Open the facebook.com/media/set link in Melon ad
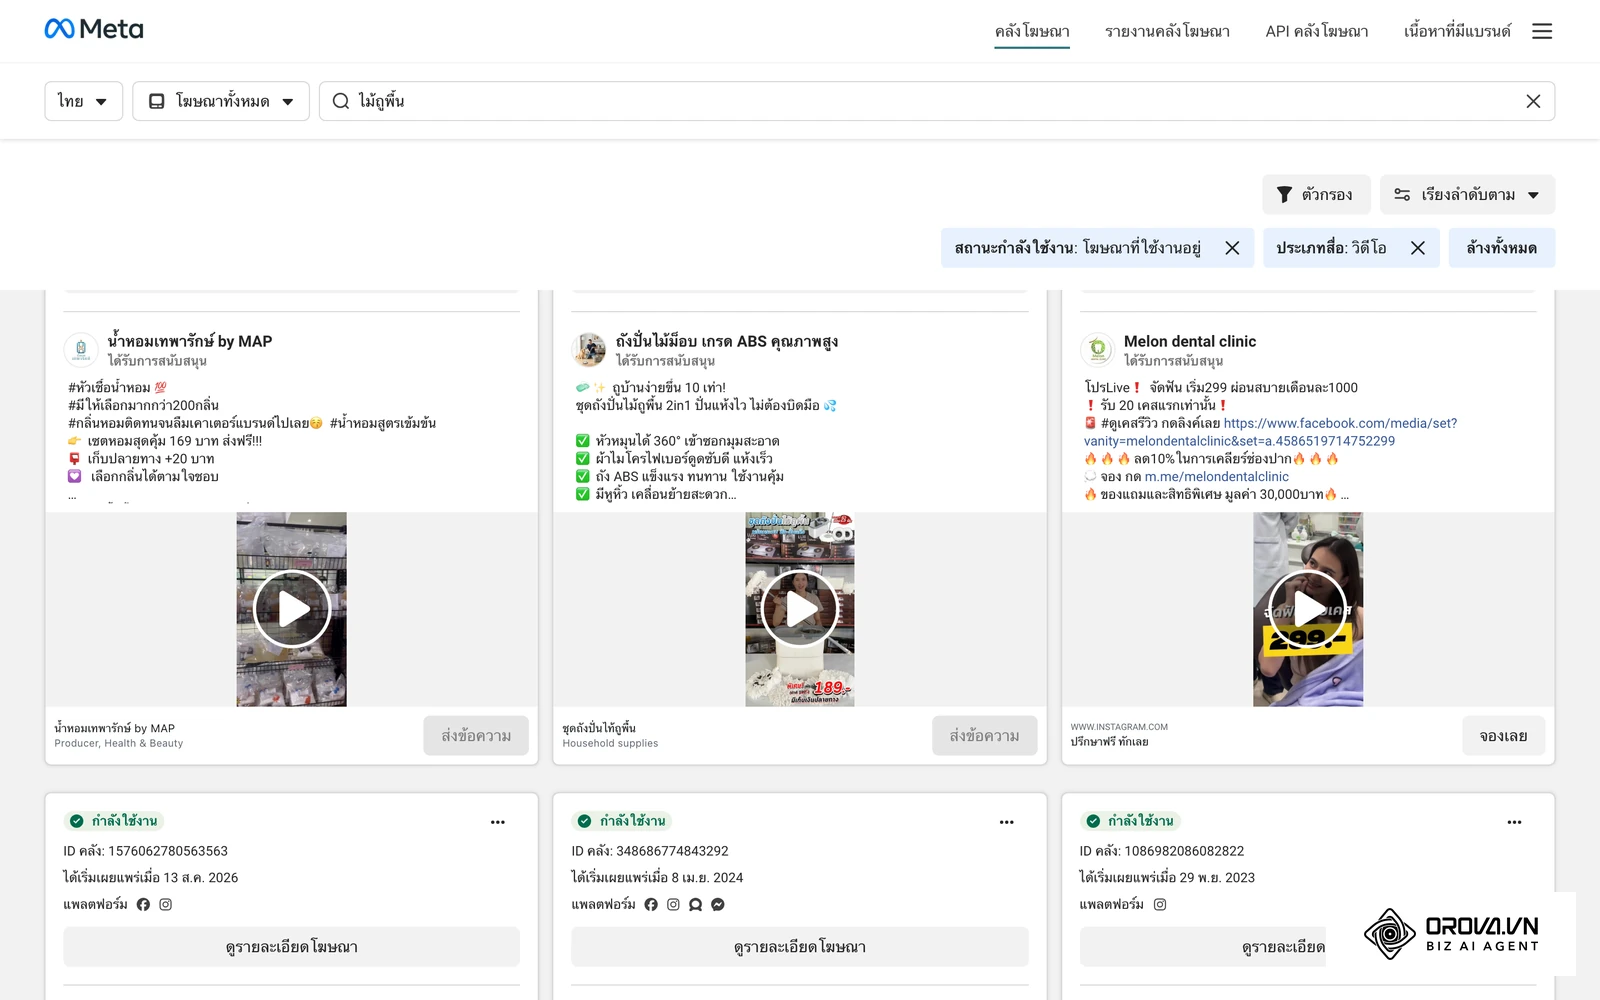The width and height of the screenshot is (1600, 1000). (1270, 432)
